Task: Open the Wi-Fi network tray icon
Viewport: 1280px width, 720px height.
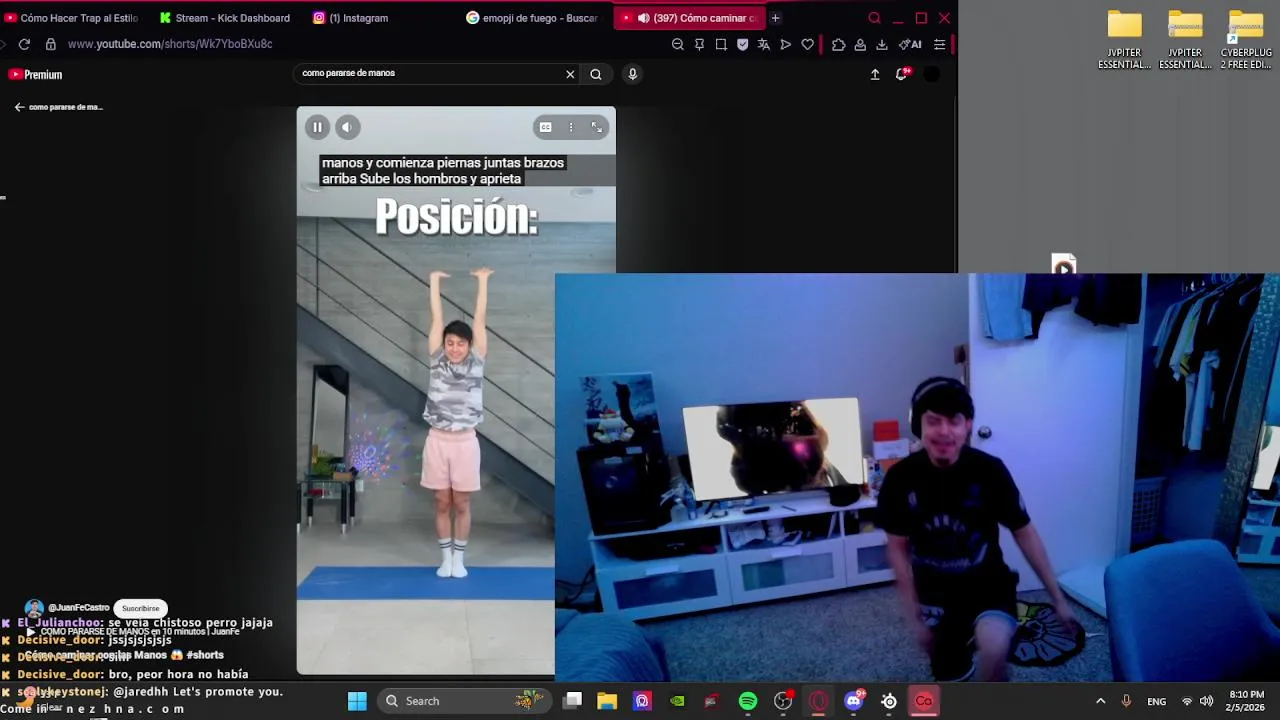Action: [x=1187, y=701]
